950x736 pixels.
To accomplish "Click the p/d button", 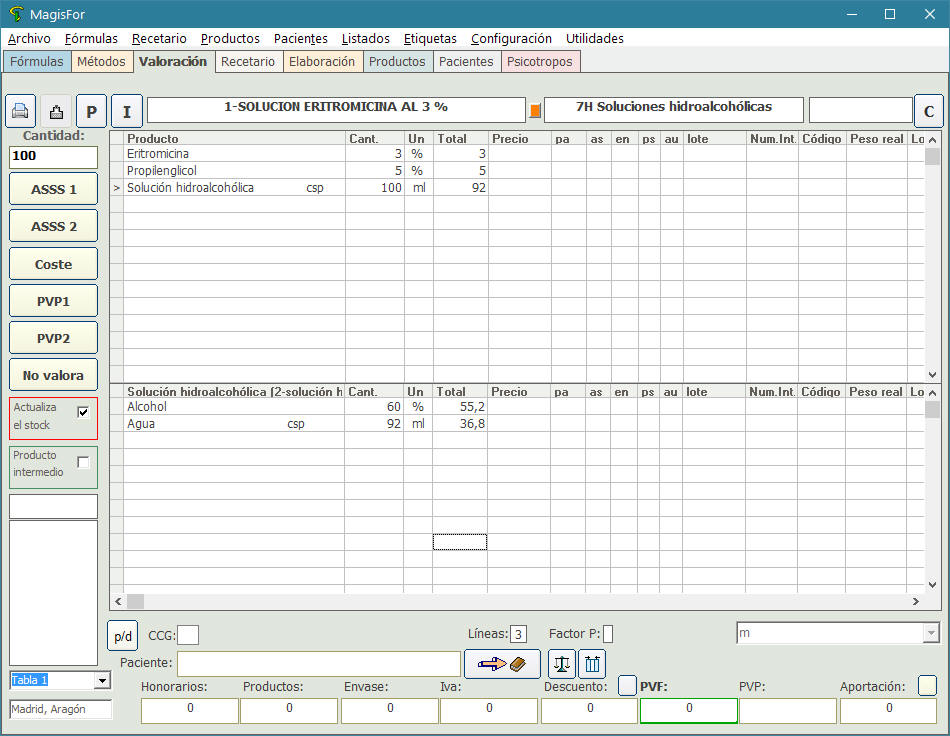I will click(122, 635).
